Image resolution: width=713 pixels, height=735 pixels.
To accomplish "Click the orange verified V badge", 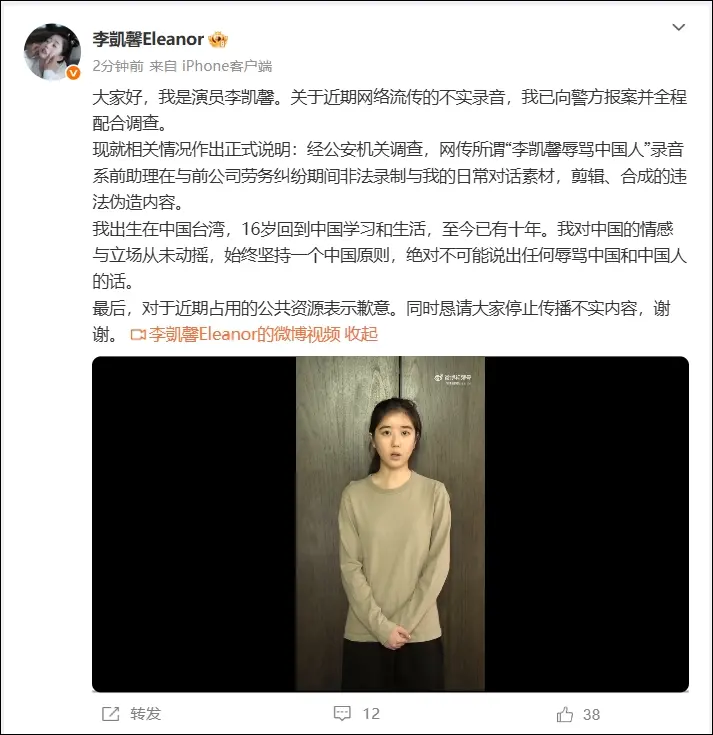I will coord(73,73).
